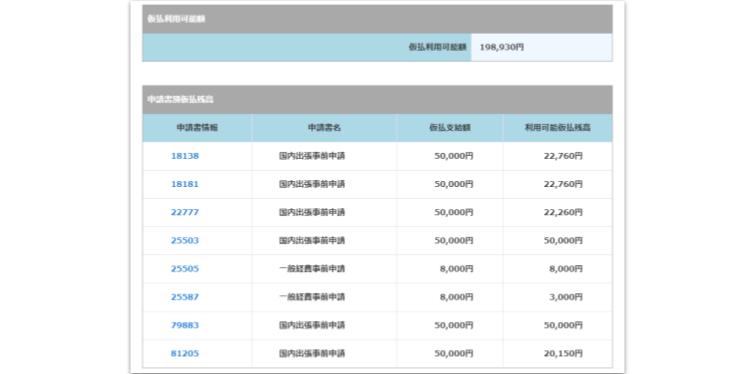Select 一般経費事前申請 name in row 25587
755x374 pixels.
point(312,297)
